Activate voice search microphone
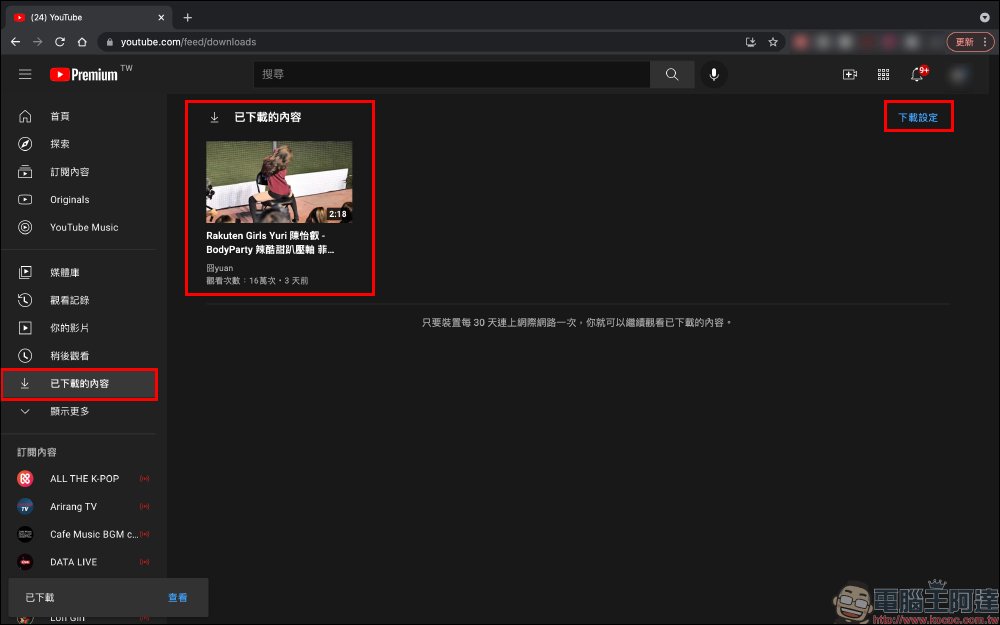1000x625 pixels. [x=714, y=74]
